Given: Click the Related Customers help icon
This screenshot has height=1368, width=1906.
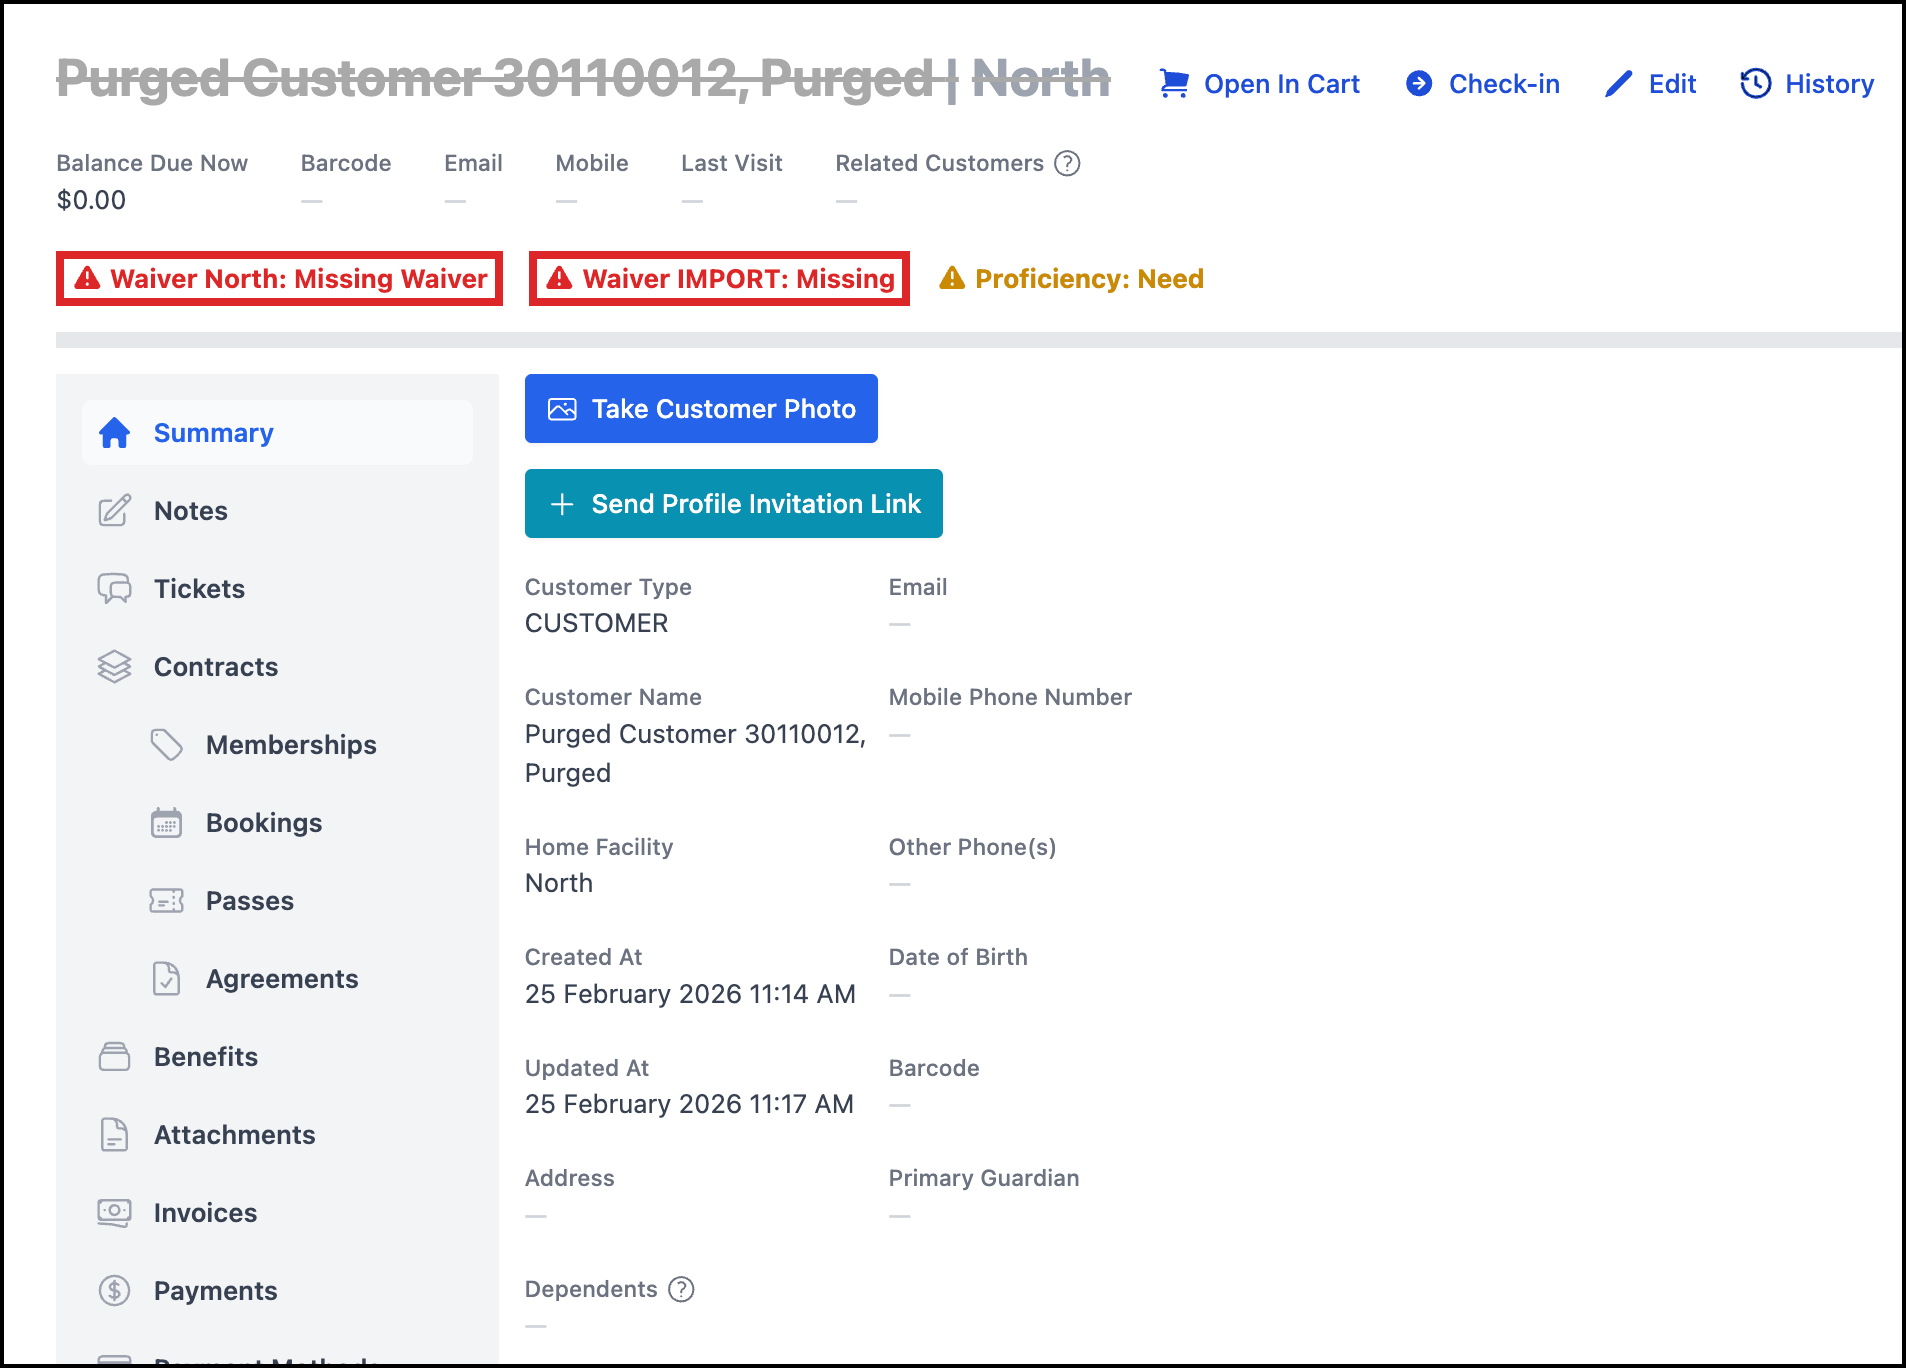Looking at the screenshot, I should (x=1068, y=163).
